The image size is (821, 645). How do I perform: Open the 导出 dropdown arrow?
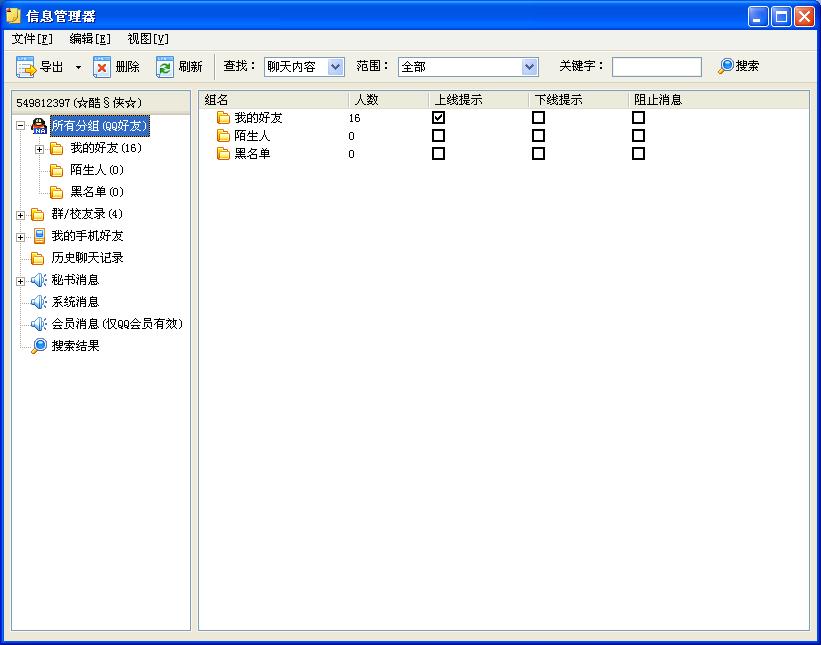tap(79, 67)
